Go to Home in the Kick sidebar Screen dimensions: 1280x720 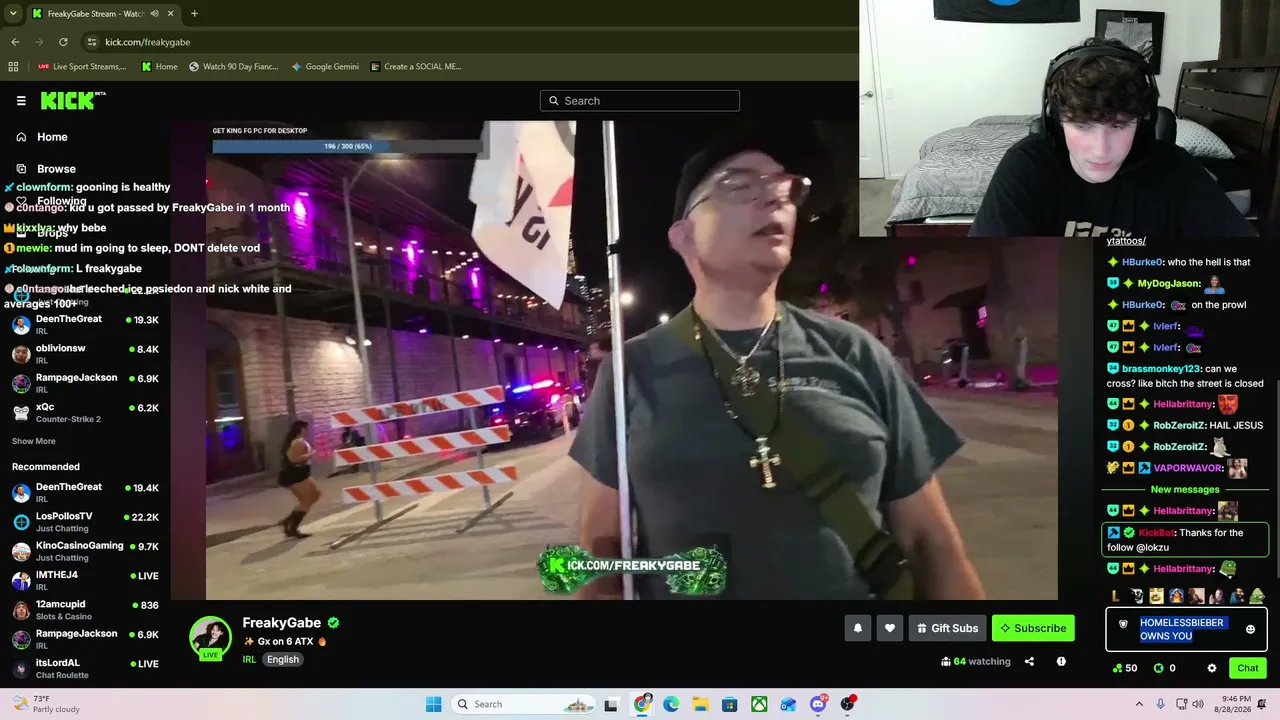(52, 137)
